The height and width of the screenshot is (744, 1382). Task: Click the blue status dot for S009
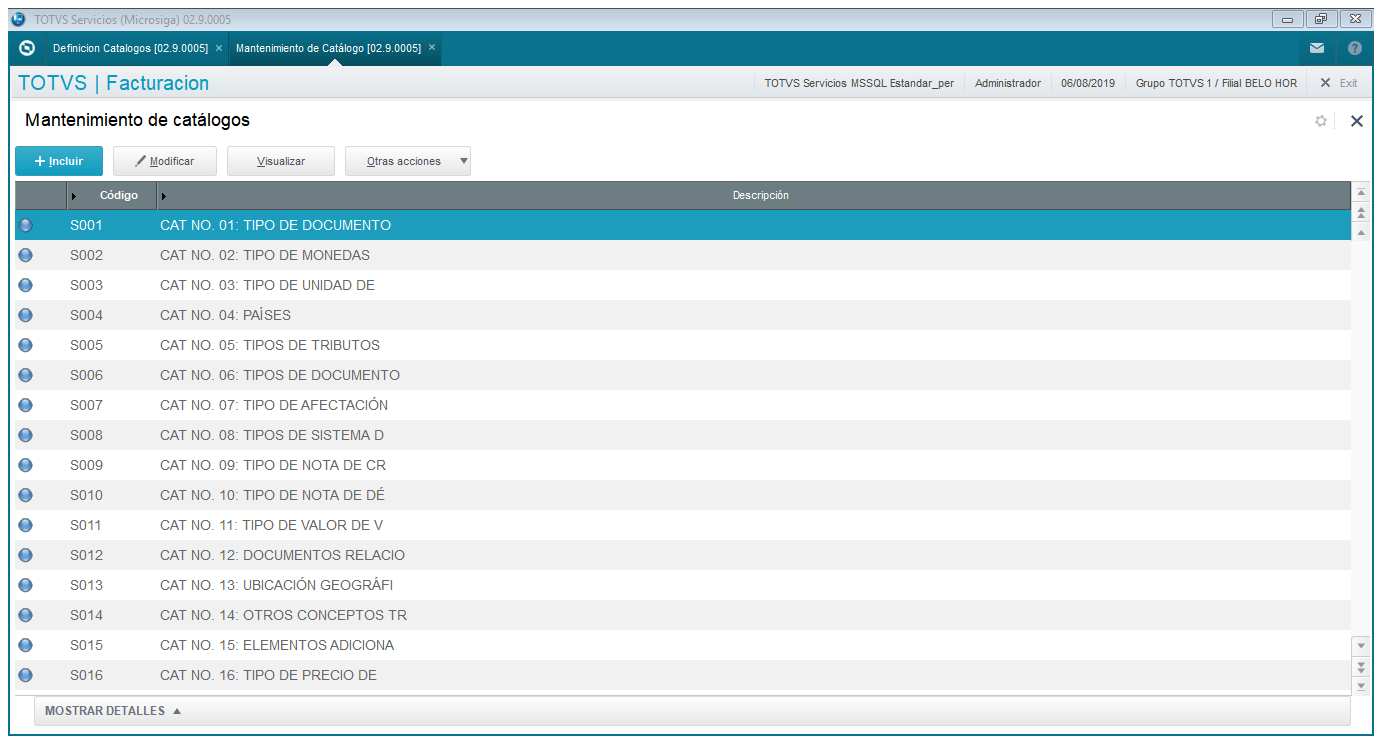point(26,465)
